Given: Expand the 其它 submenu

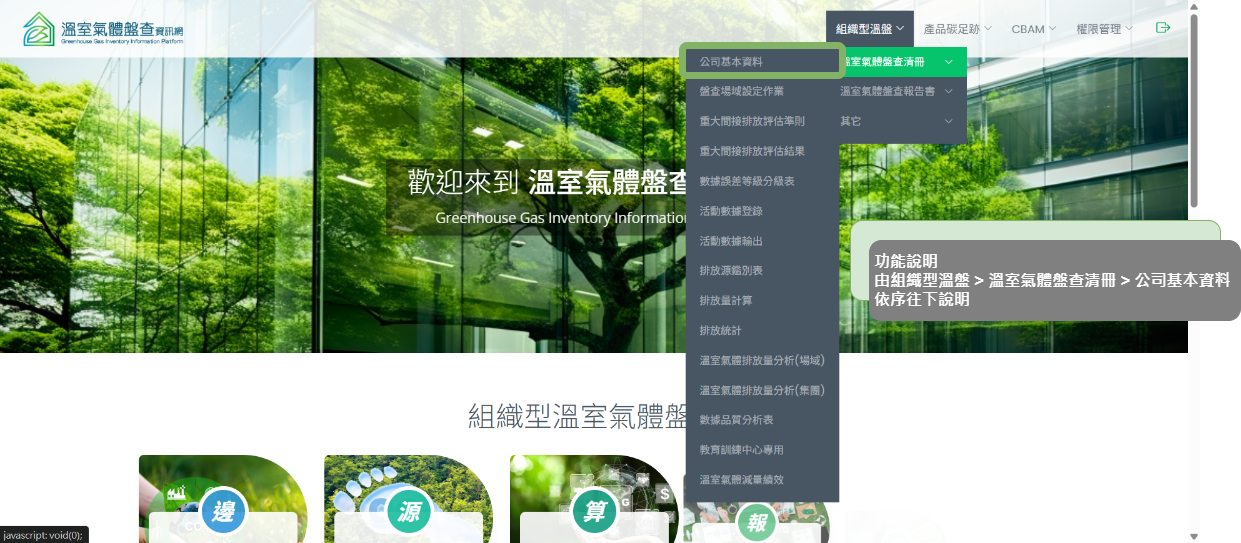Looking at the screenshot, I should (896, 121).
